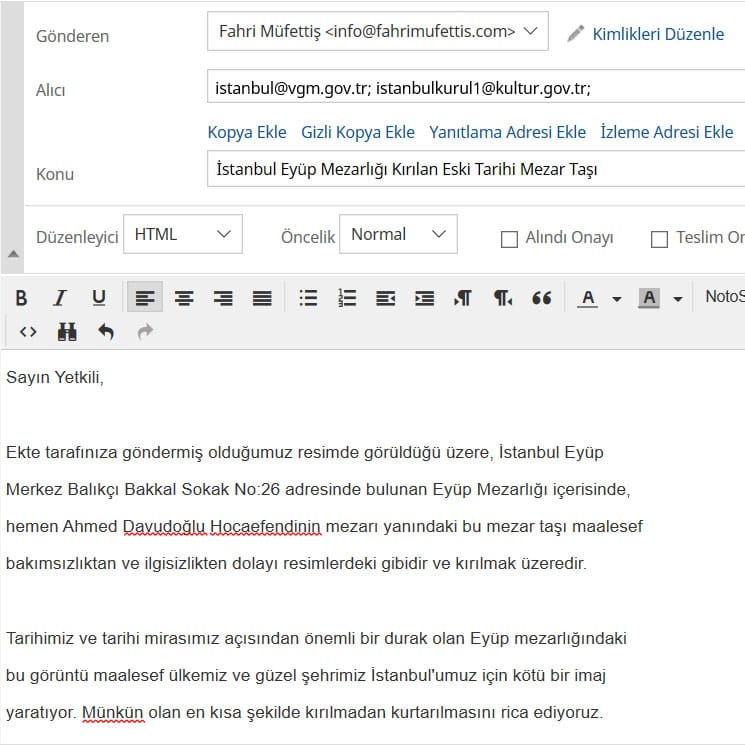Click the pencil icon beside Kimlikleri Düzenle
Viewport: 745px width, 745px height.
pyautogui.click(x=575, y=33)
